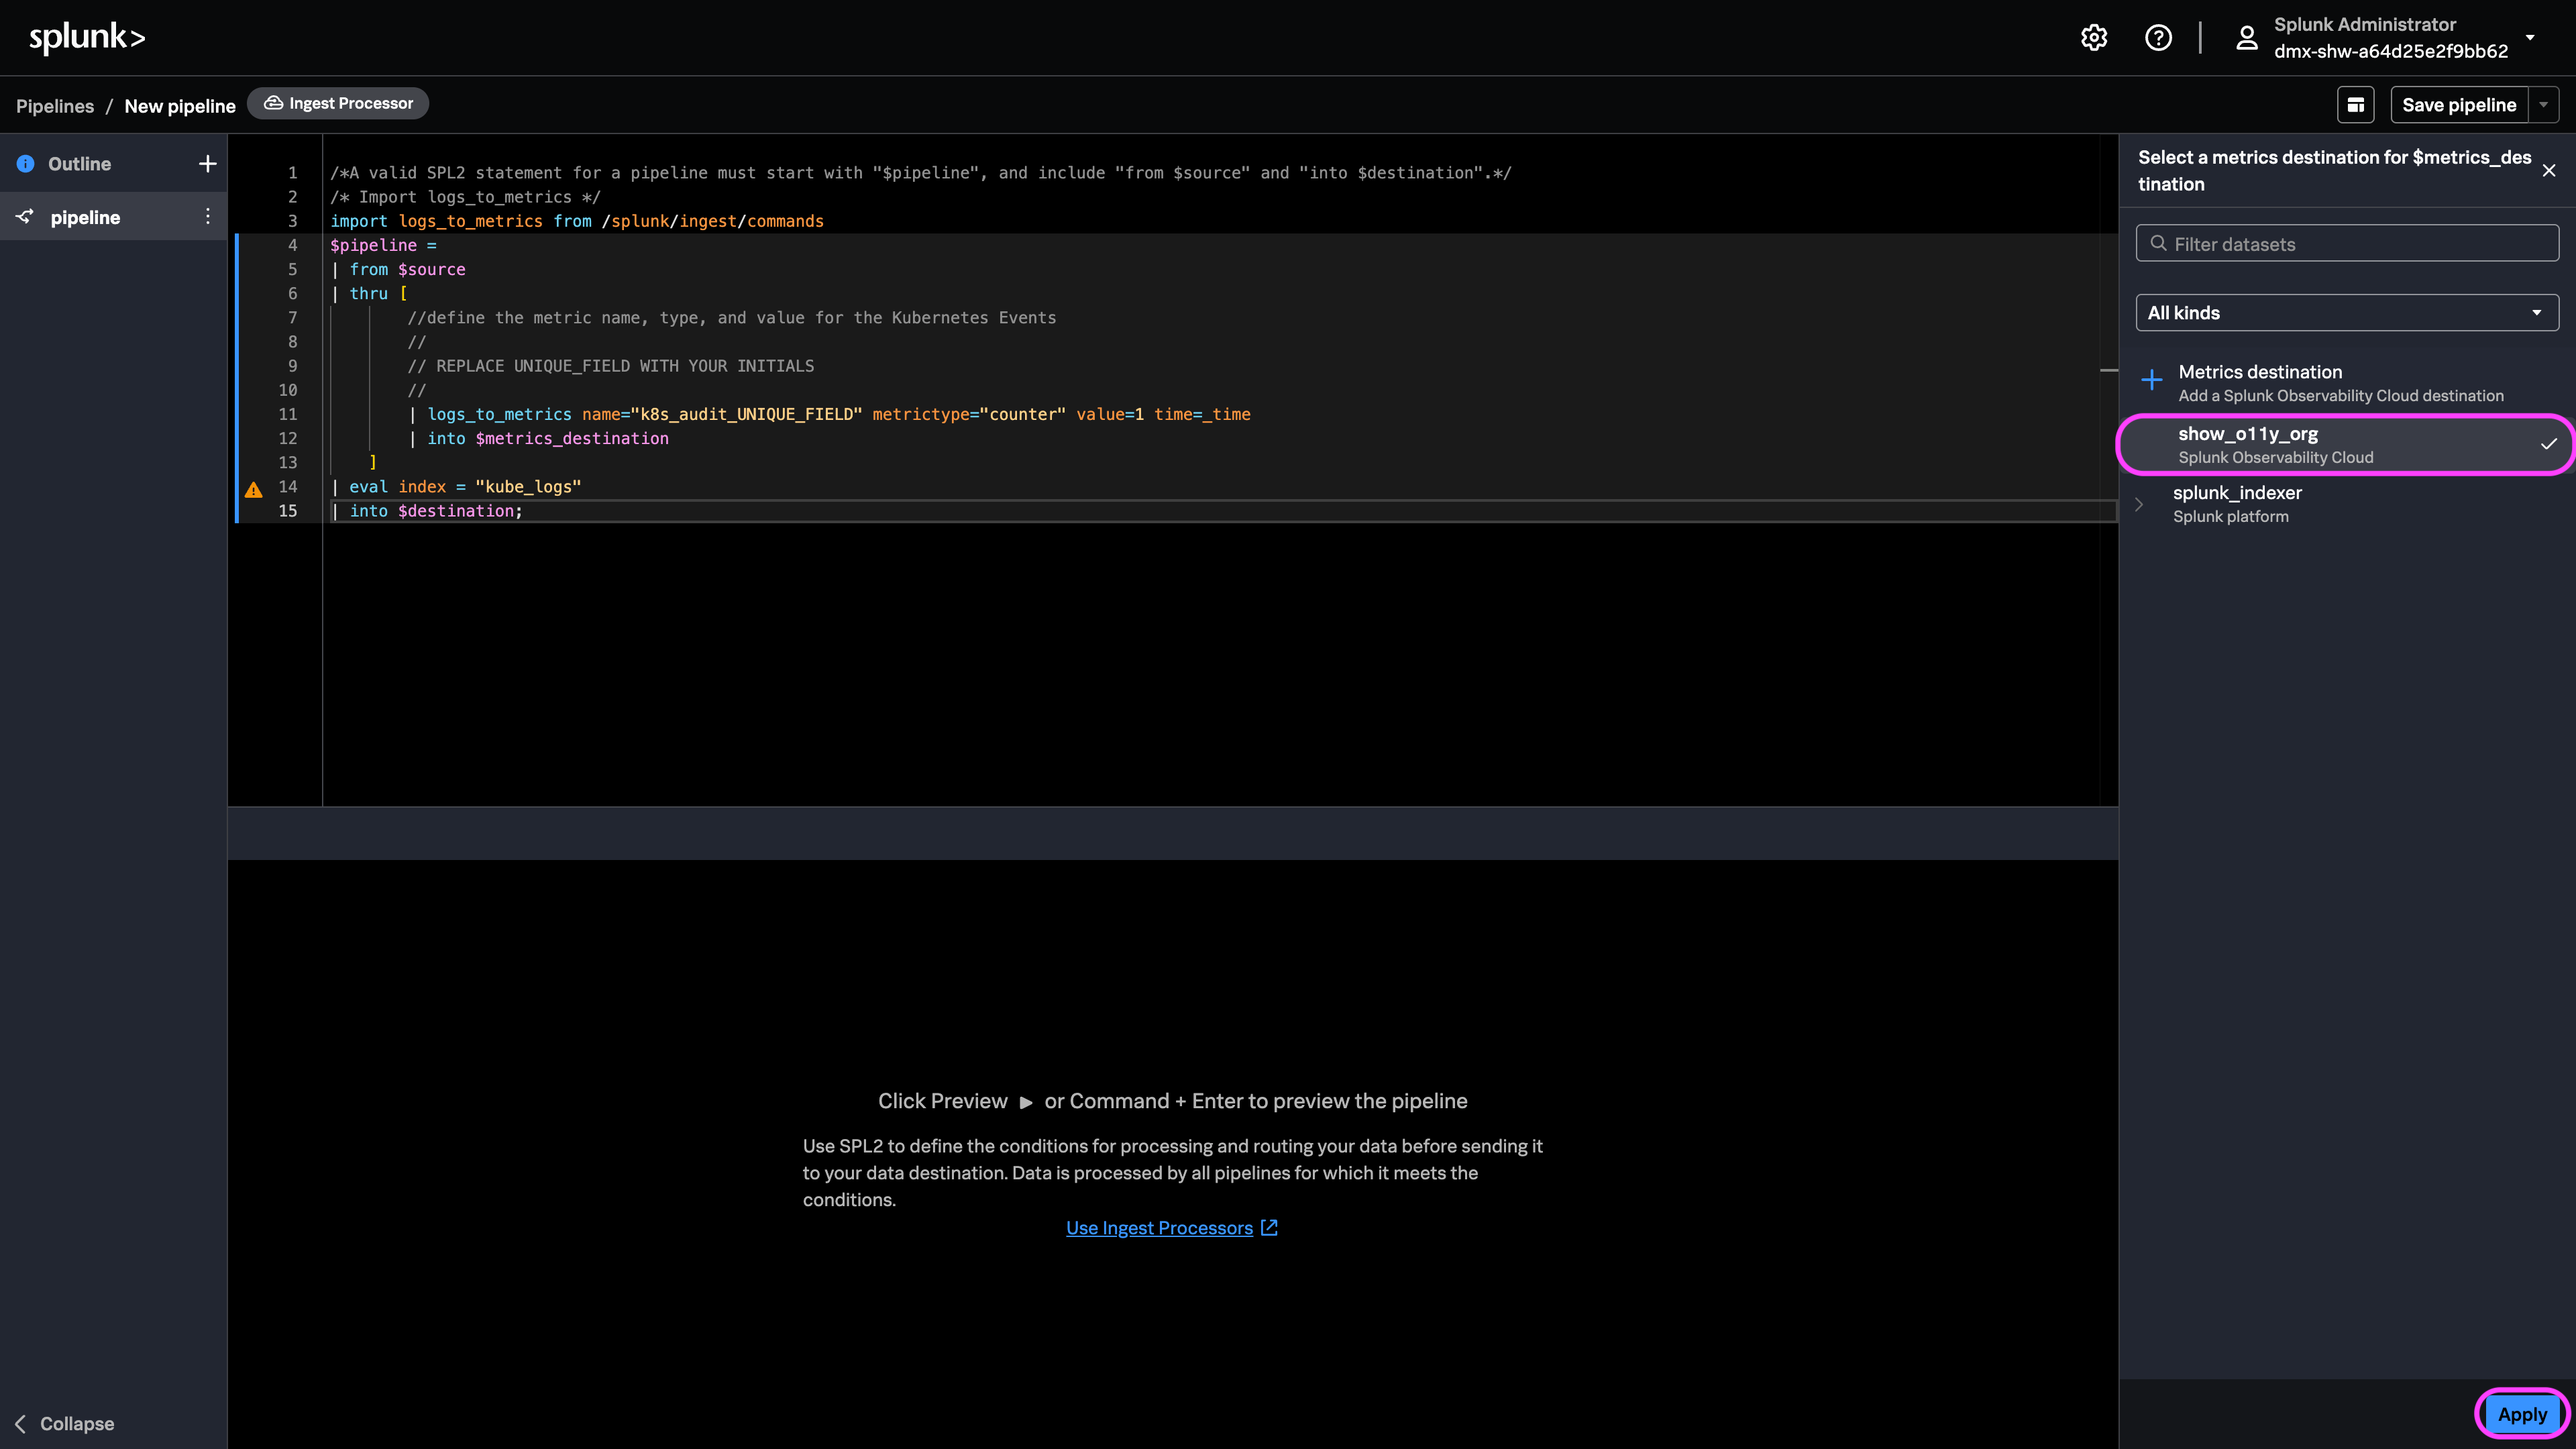Add a new Metrics destination
The image size is (2576, 1449).
tap(2347, 383)
